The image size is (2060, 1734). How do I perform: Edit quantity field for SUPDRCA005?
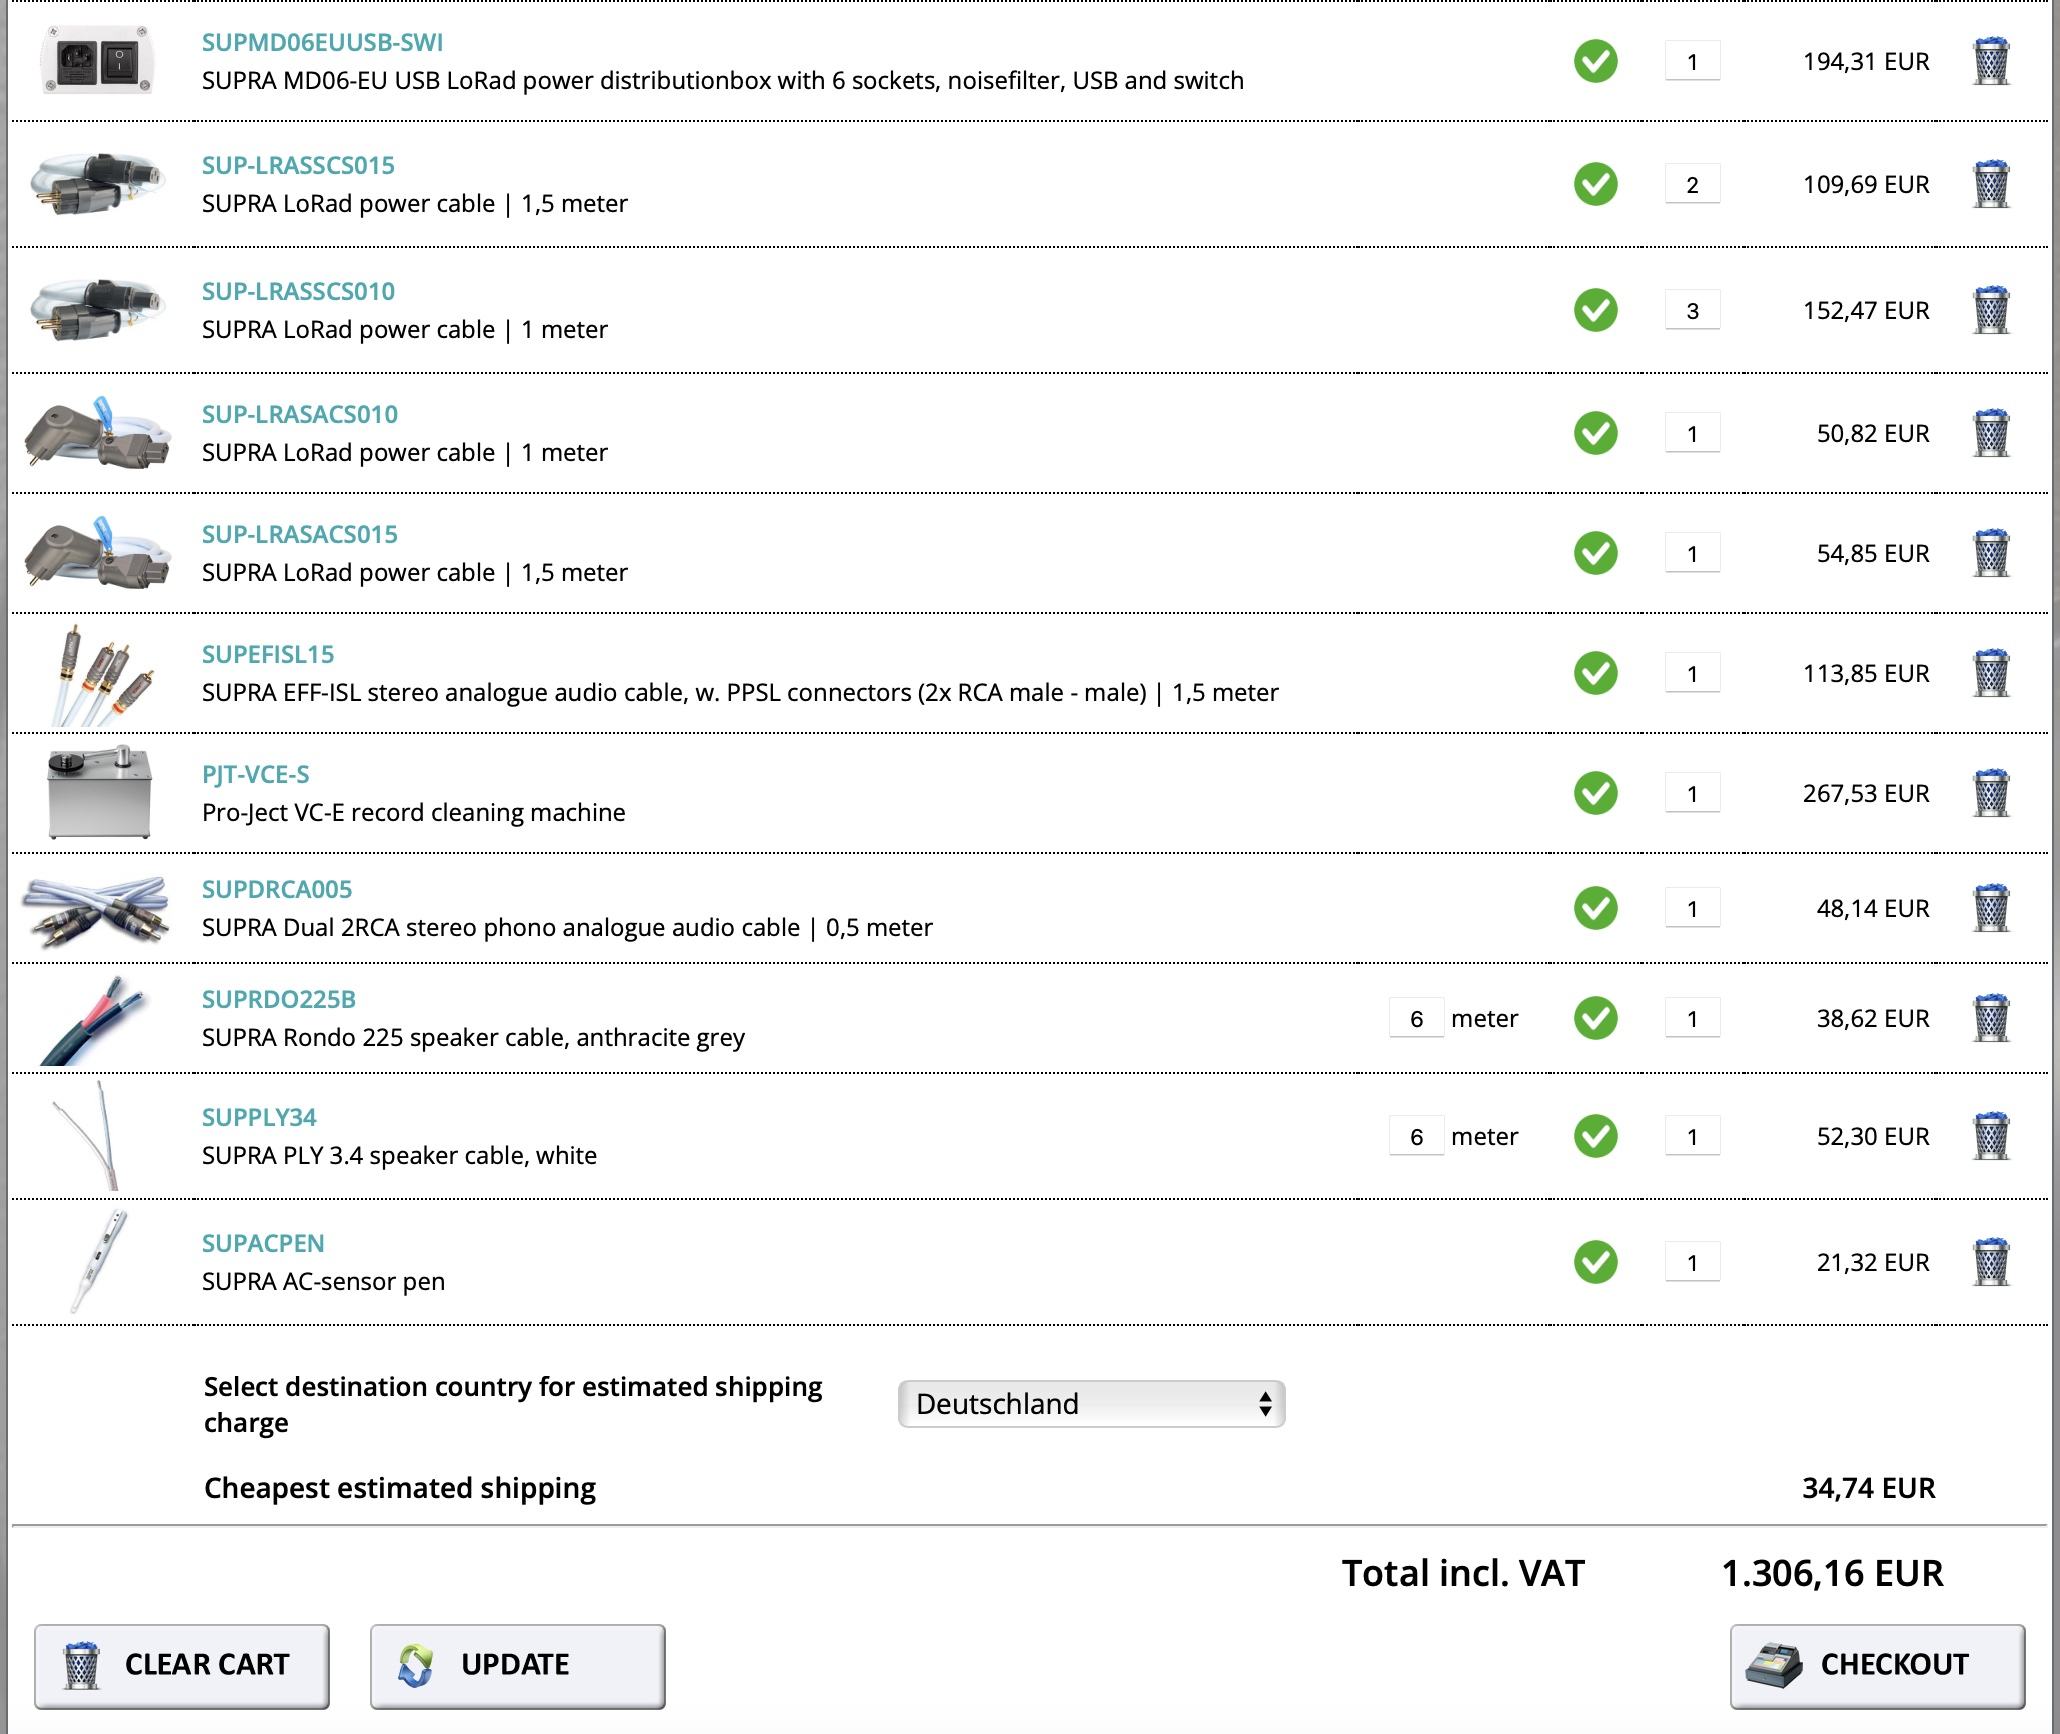(x=1692, y=908)
